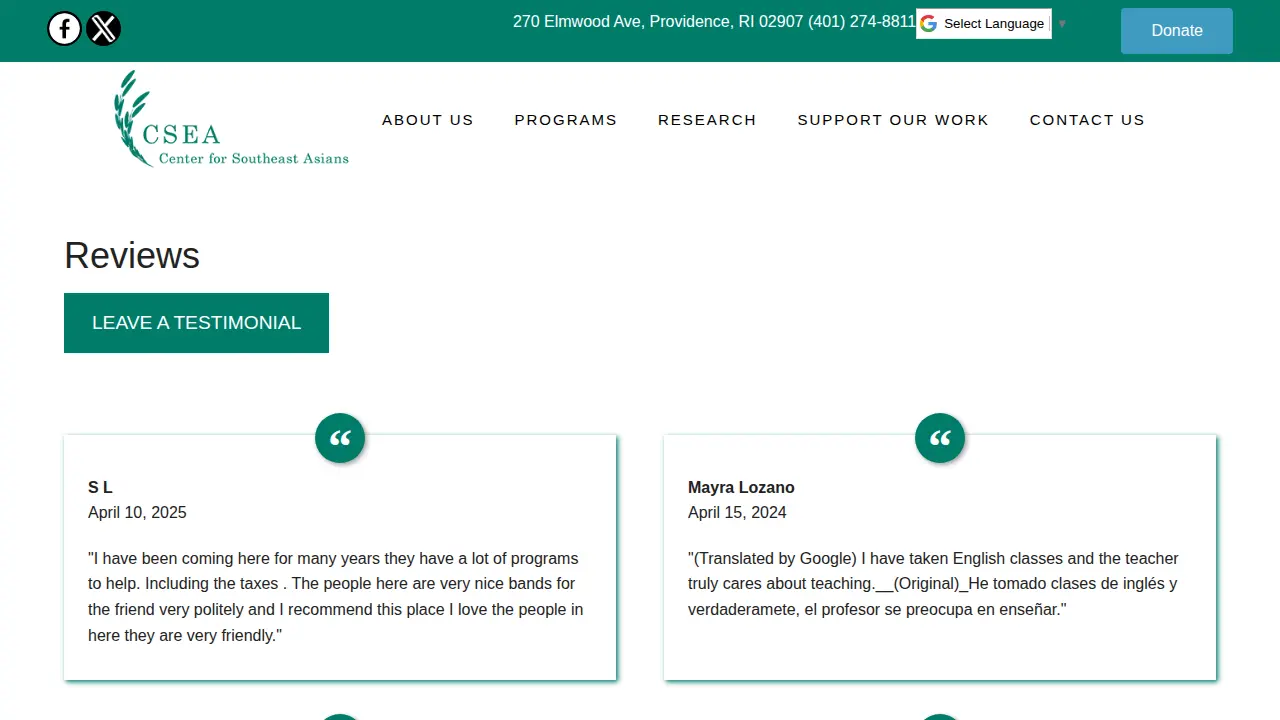Open the Research menu
Screen dimensions: 1280x720
pos(707,120)
